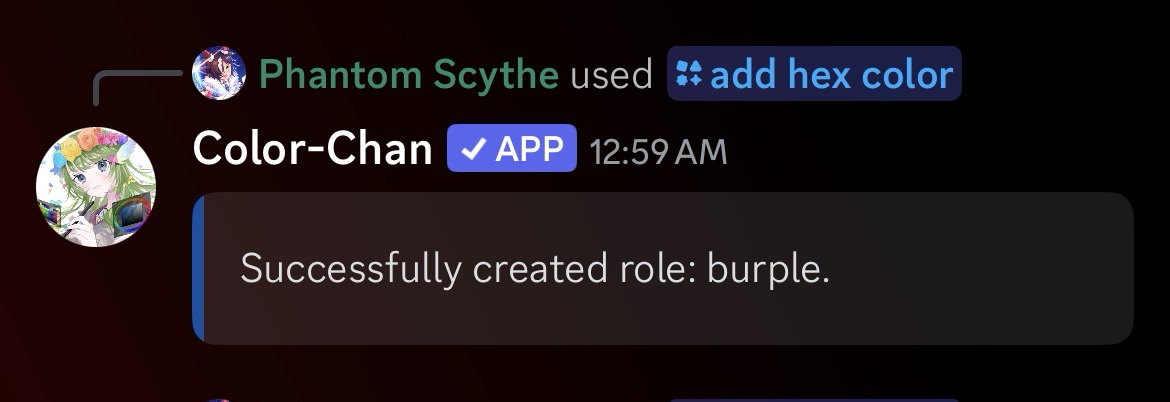1170x402 pixels.
Task: Click the partially visible command pill at the bottom
Action: [810, 399]
